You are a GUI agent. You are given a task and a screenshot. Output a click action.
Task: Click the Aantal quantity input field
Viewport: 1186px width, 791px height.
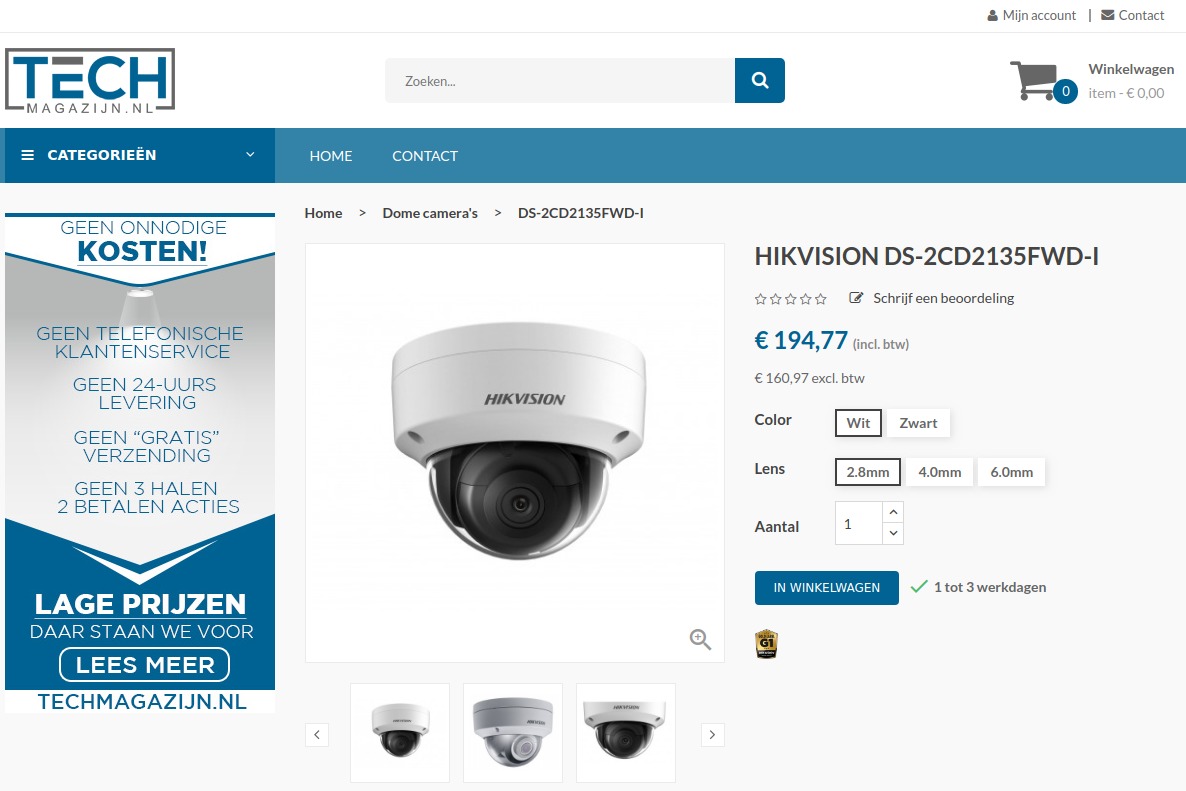(x=858, y=523)
